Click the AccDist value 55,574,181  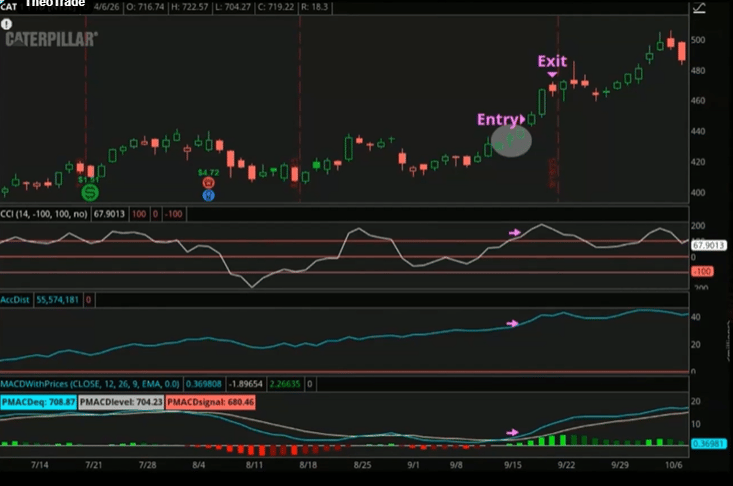tap(57, 300)
